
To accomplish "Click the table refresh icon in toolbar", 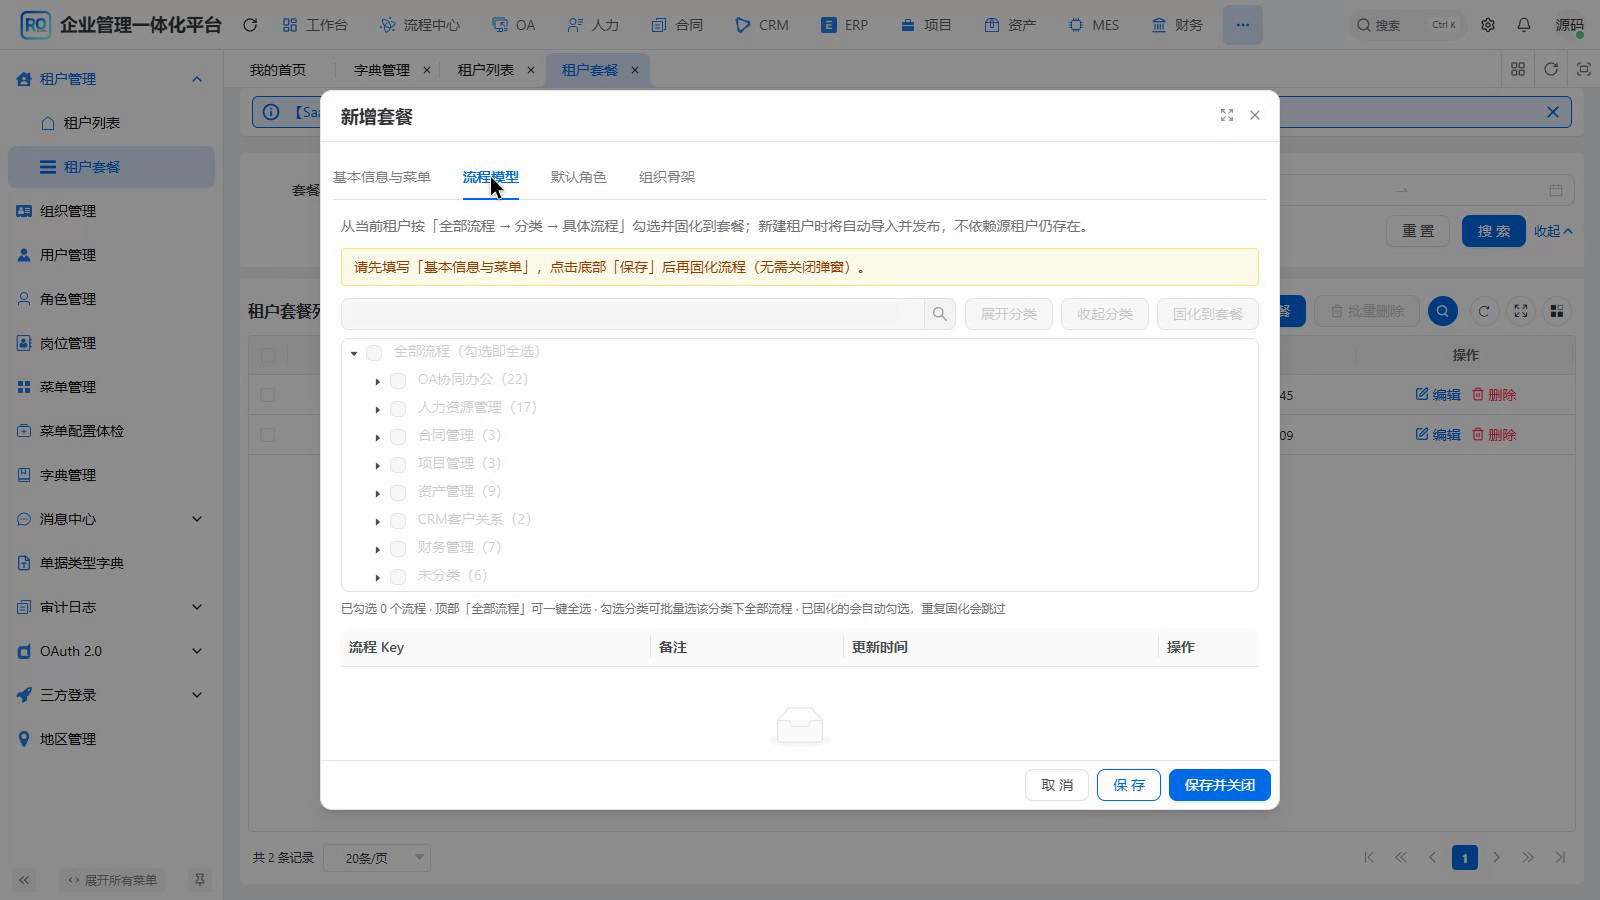I will (1484, 311).
